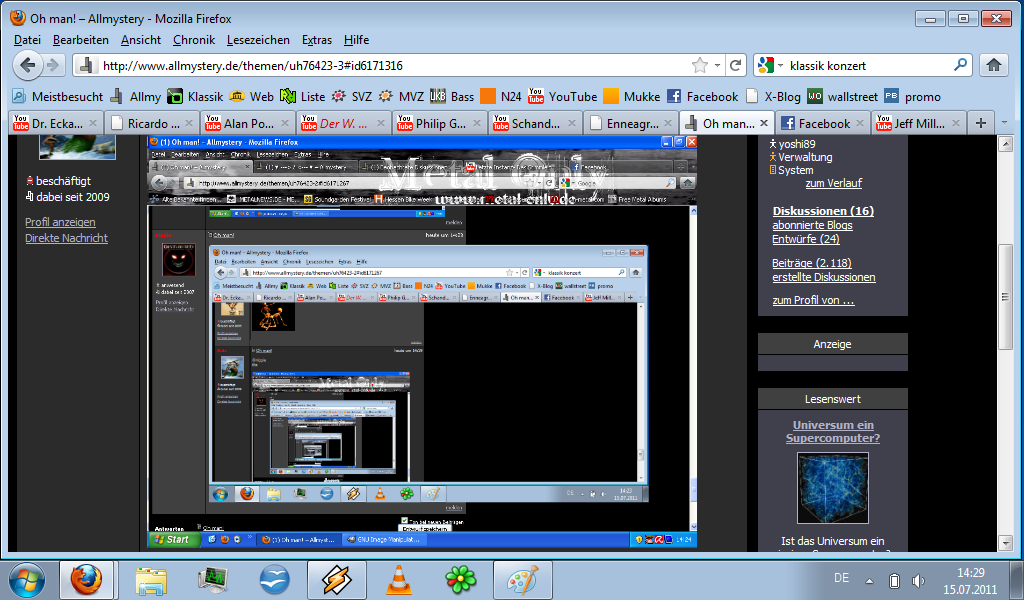Switch to the Philip G... tab
The height and width of the screenshot is (600, 1024).
point(437,124)
